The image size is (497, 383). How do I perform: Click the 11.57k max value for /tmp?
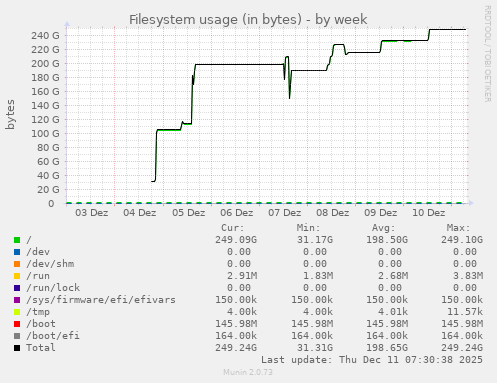point(465,312)
